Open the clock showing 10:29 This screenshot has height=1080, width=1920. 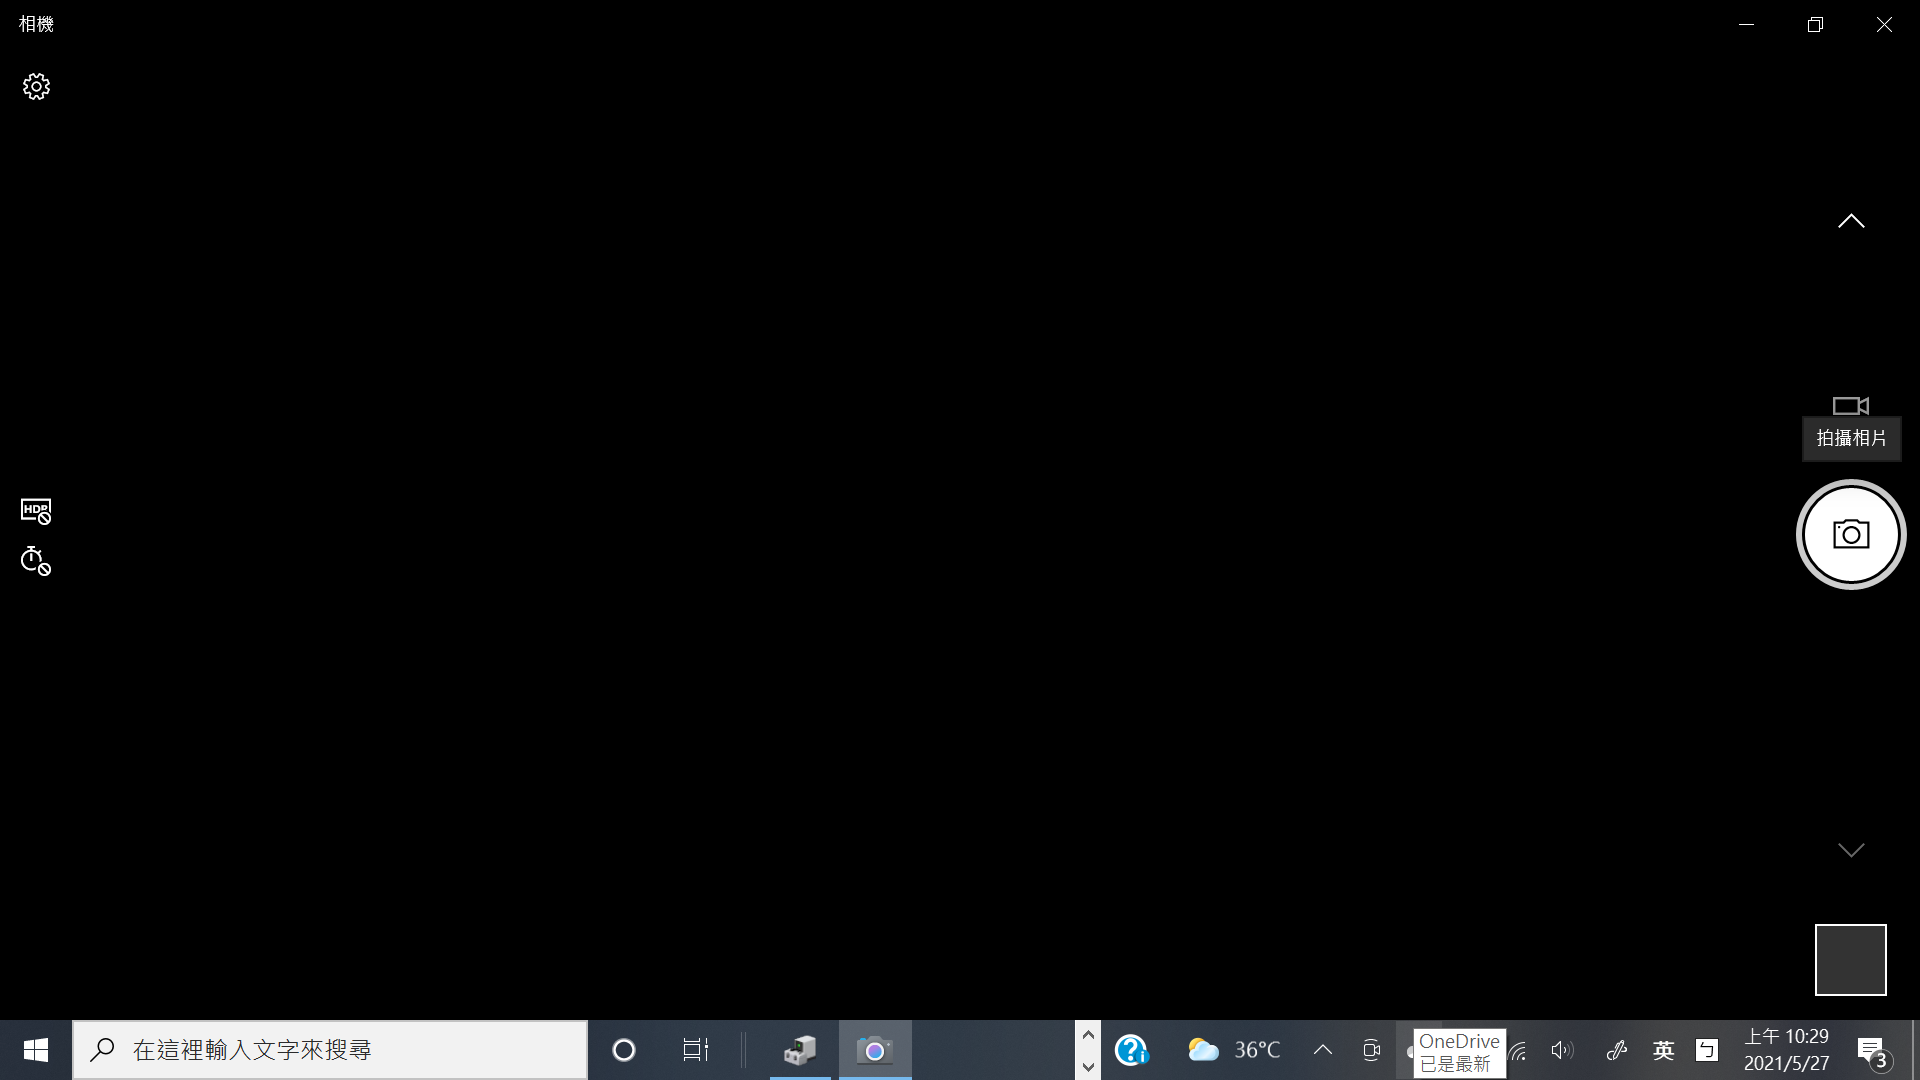(1786, 1050)
